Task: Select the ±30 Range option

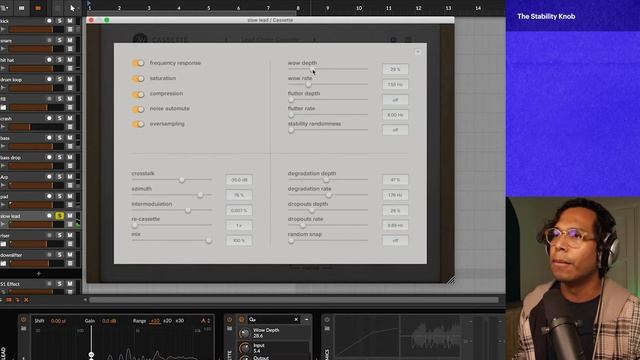Action: point(180,321)
